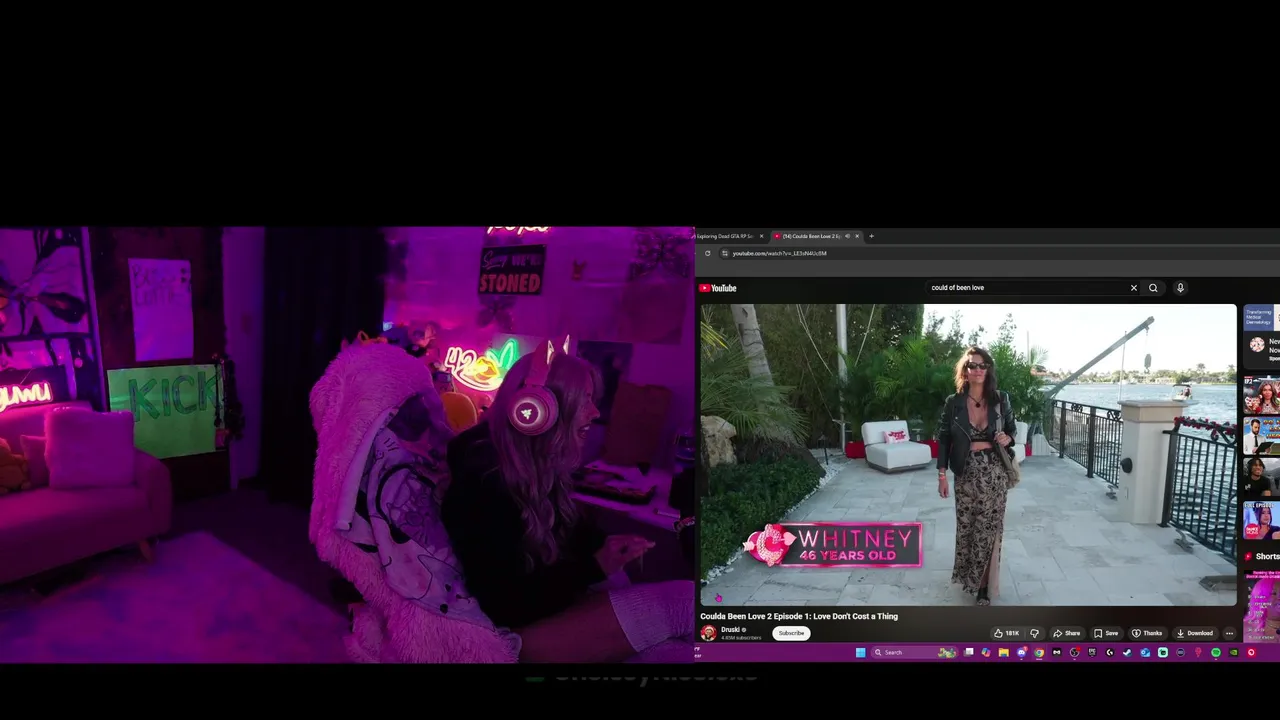Open Google Chrome from the taskbar
Viewport: 1280px width, 720px height.
[x=1039, y=652]
